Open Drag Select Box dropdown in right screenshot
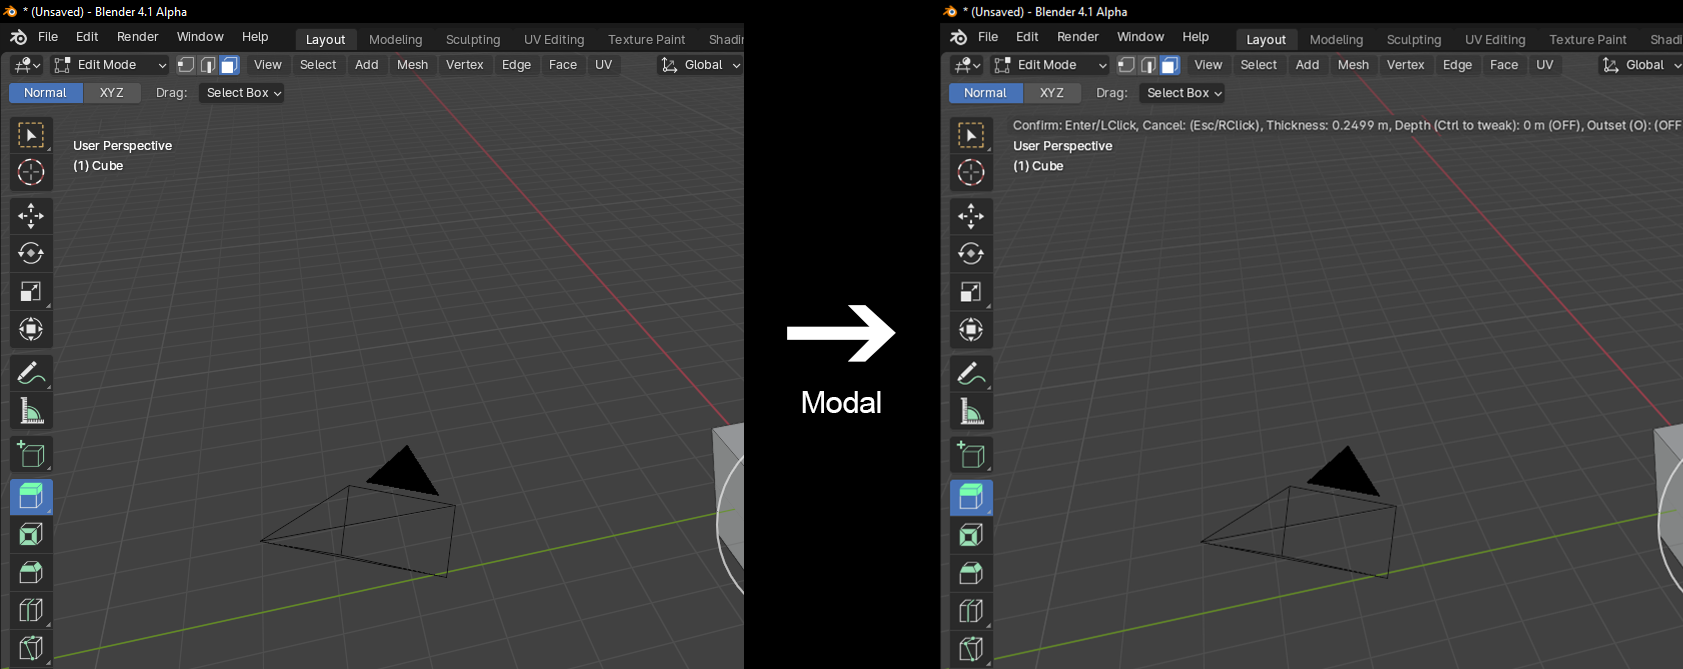This screenshot has width=1683, height=669. click(x=1182, y=93)
